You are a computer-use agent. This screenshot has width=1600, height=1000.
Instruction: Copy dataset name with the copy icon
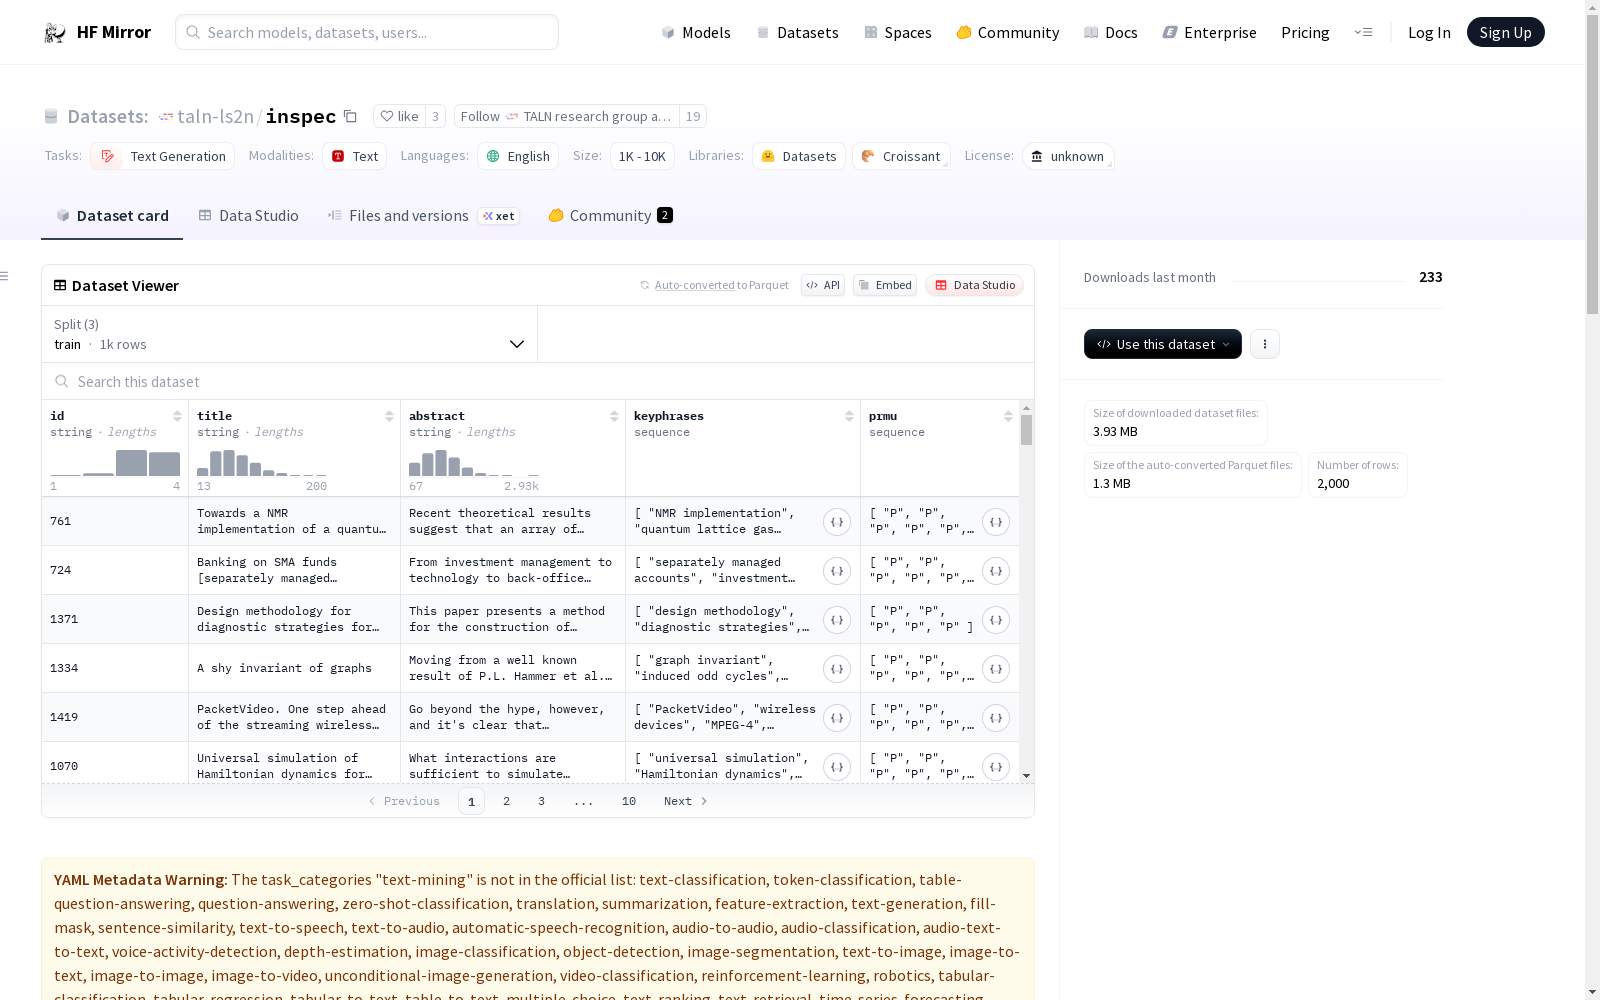[x=350, y=116]
